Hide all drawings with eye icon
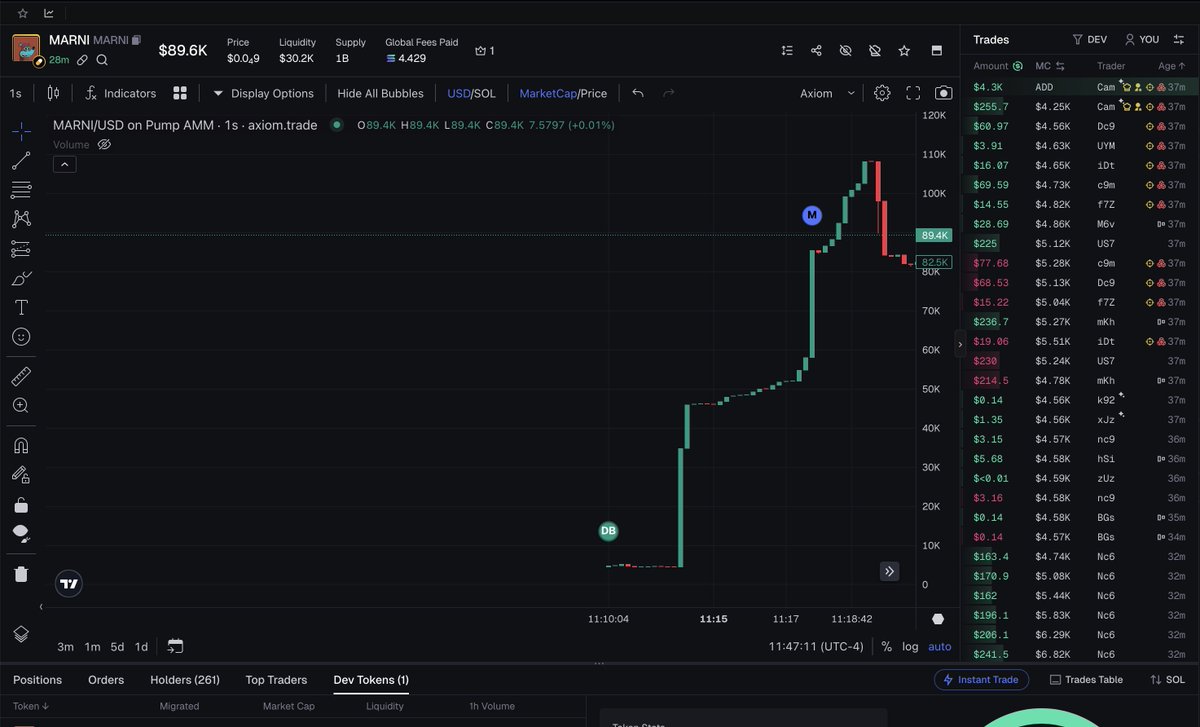Image resolution: width=1200 pixels, height=727 pixels. (x=21, y=534)
